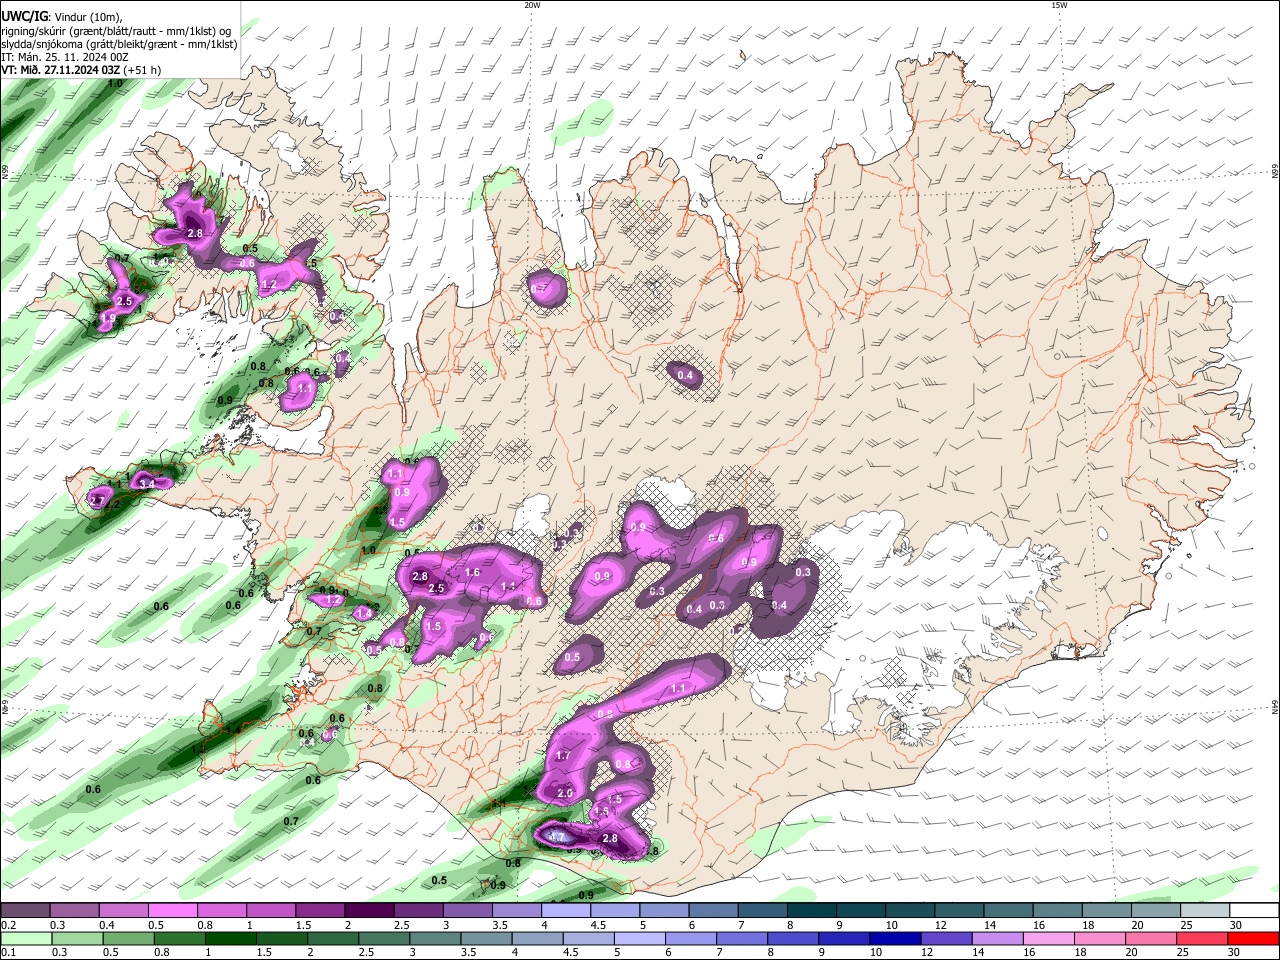Image resolution: width=1280 pixels, height=960 pixels.
Task: Click the pale green first swatch in the lower legend row
Action: (25, 939)
